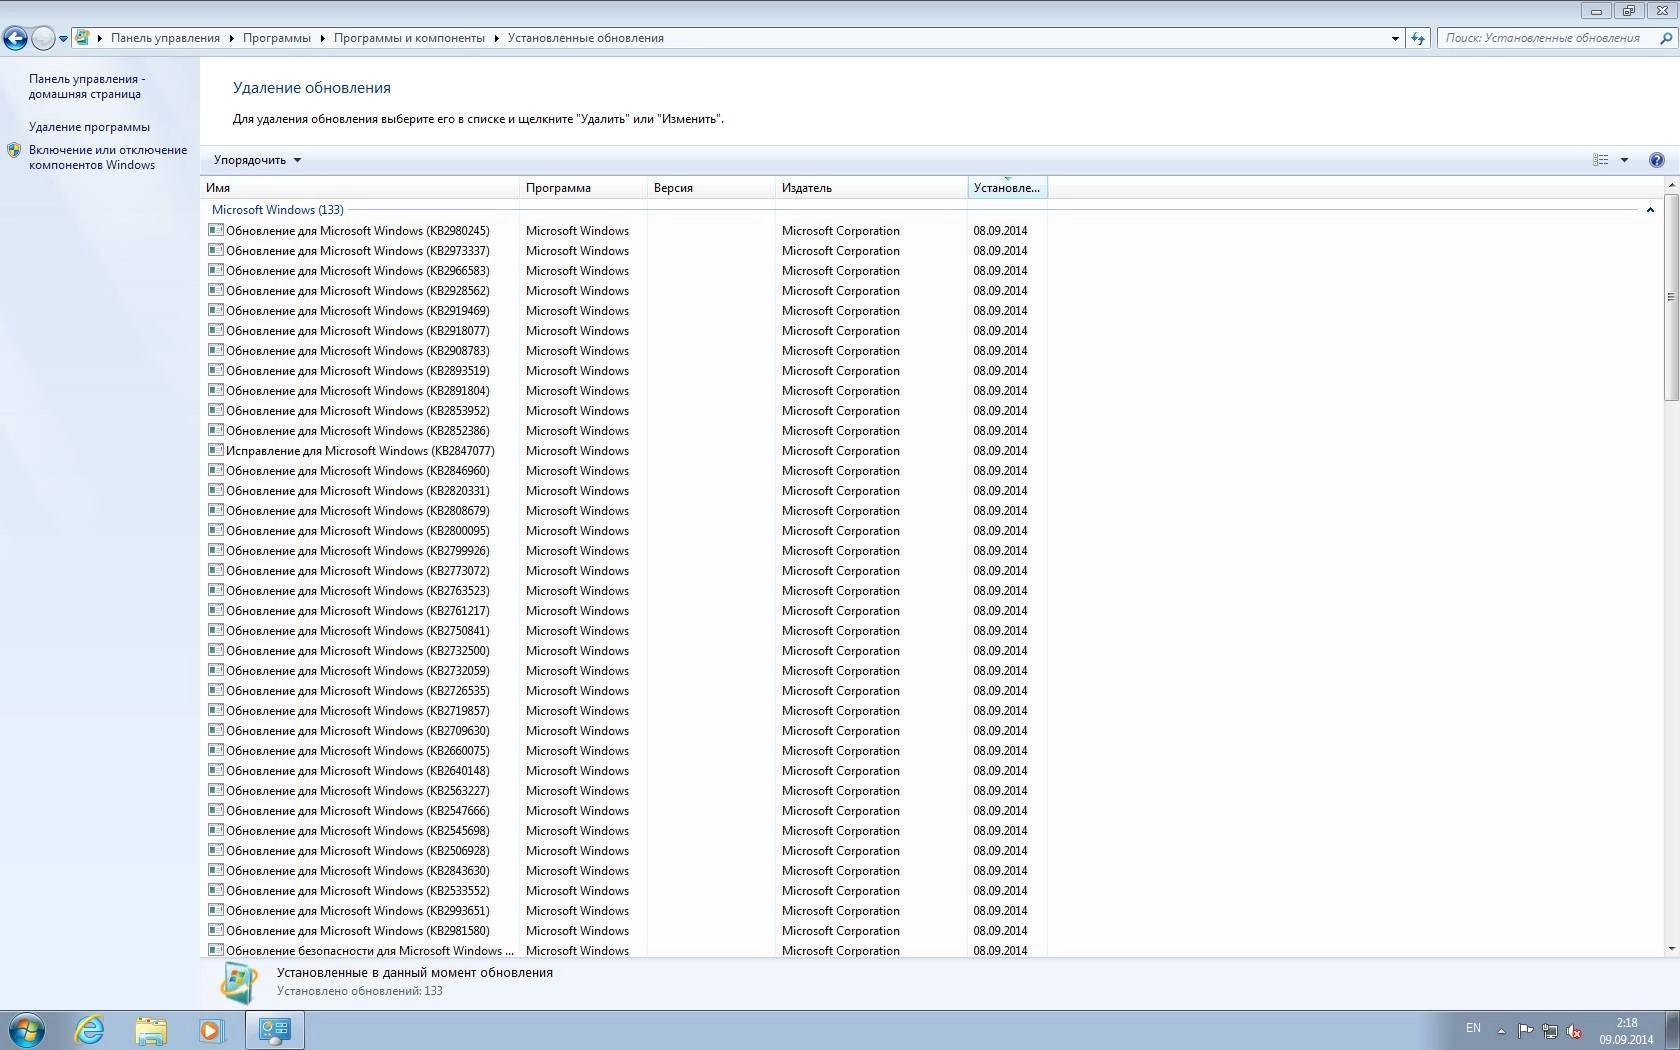Click the icon of update KB2993651
1680x1050 pixels.
click(x=215, y=910)
